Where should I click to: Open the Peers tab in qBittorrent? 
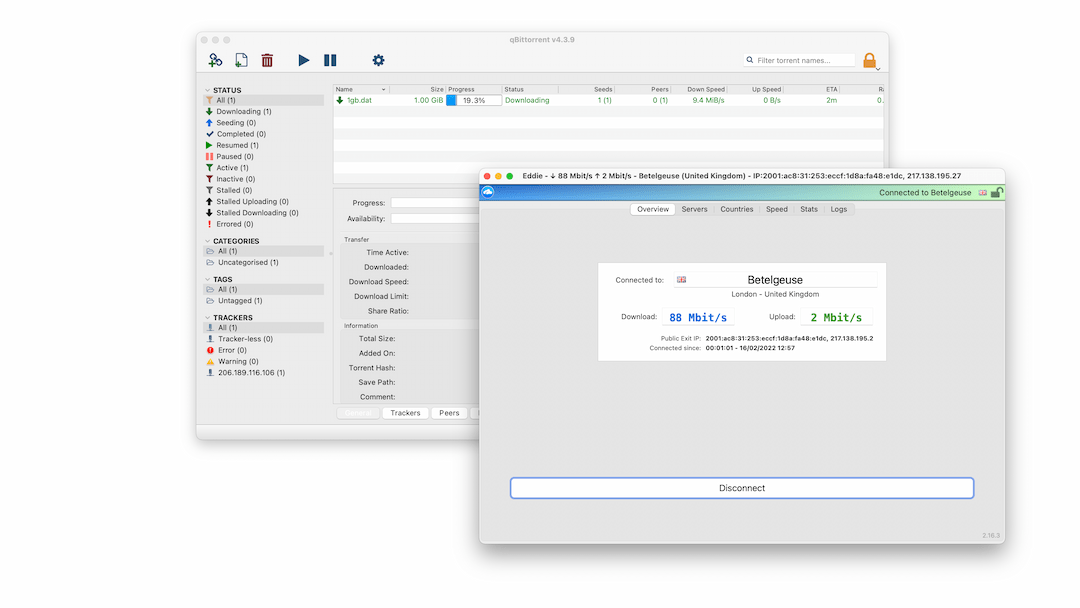coord(449,413)
